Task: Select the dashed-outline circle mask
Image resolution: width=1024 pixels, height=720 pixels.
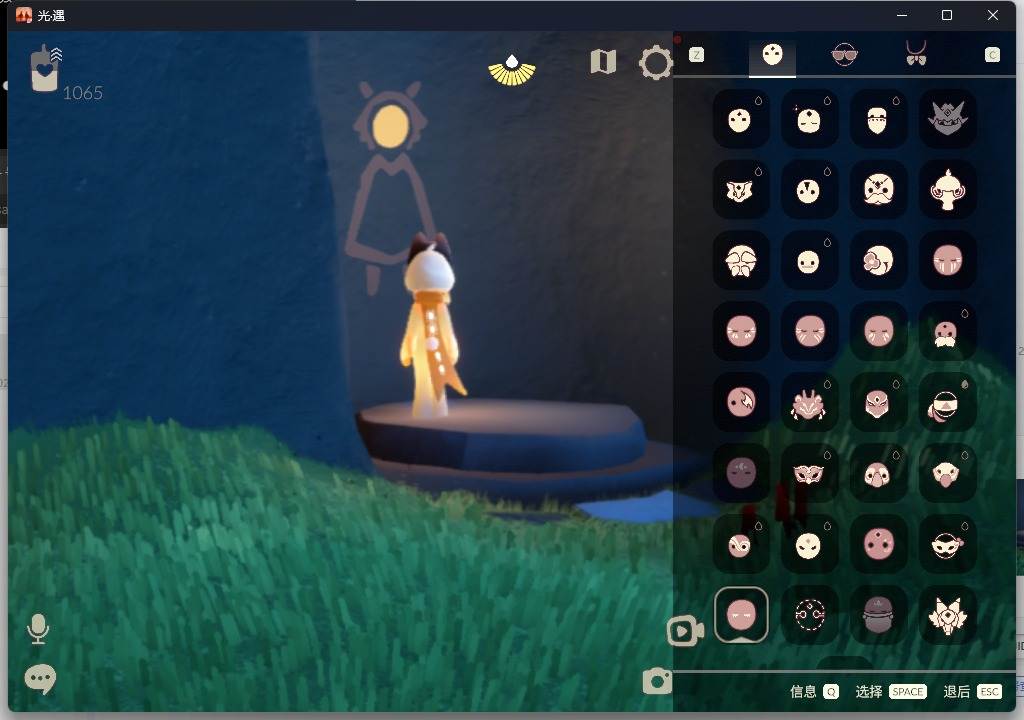Action: tap(809, 614)
